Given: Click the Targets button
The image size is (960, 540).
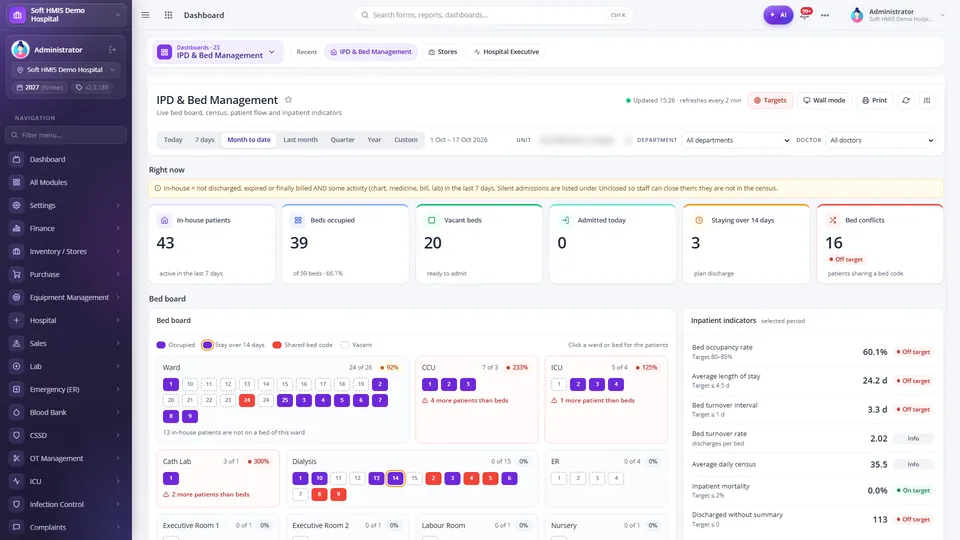Looking at the screenshot, I should tap(770, 100).
